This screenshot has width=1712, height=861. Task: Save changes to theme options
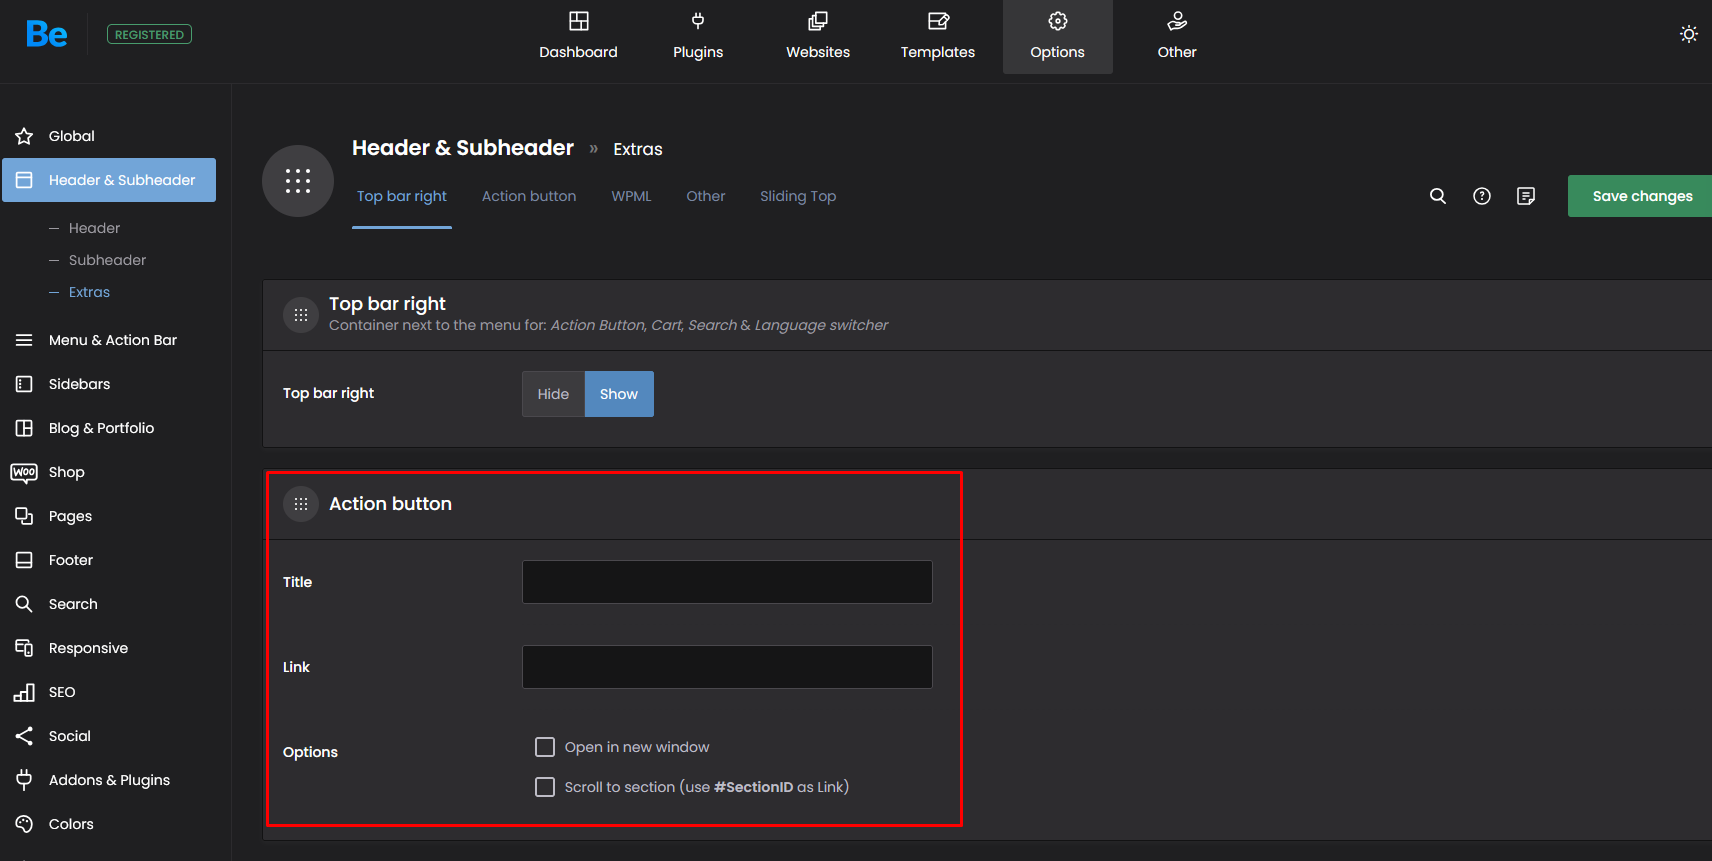(1640, 196)
